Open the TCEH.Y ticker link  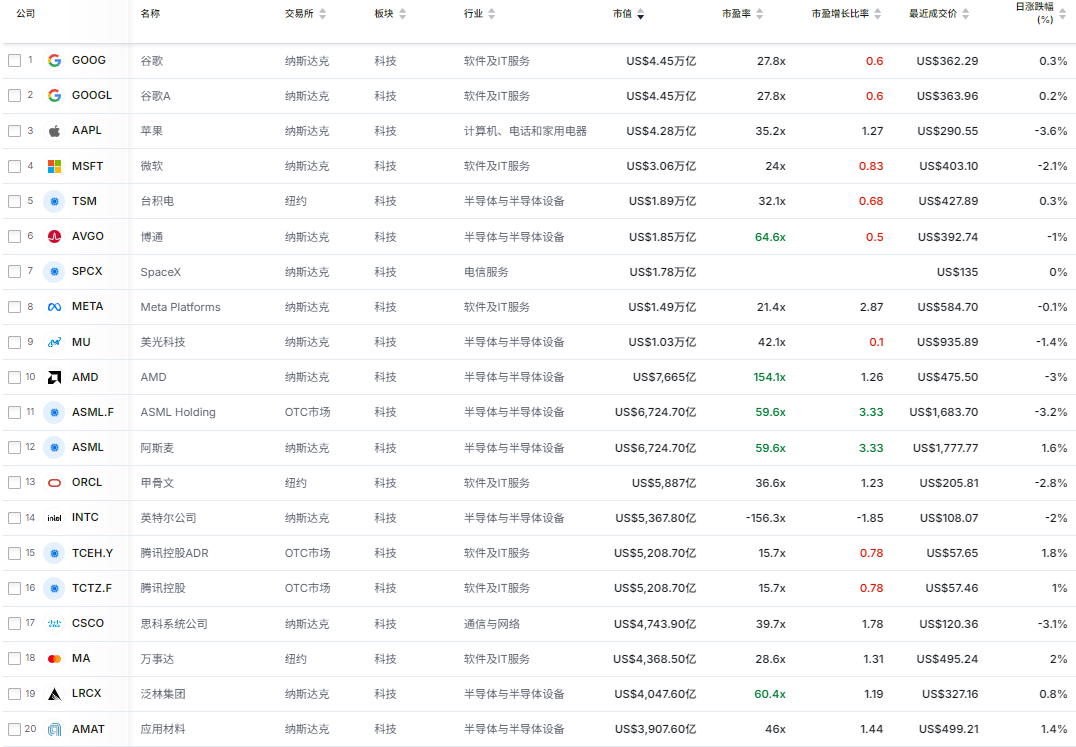coord(93,553)
